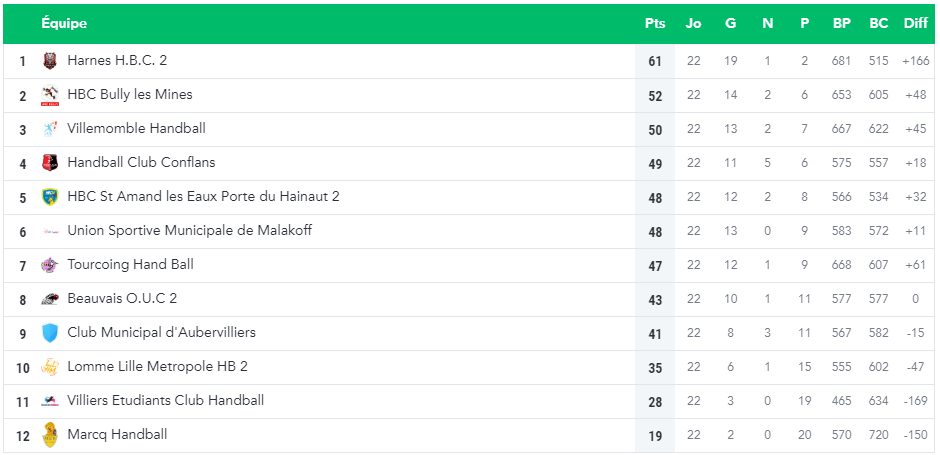Select the Diff column header
This screenshot has width=940, height=455.
[x=916, y=23]
